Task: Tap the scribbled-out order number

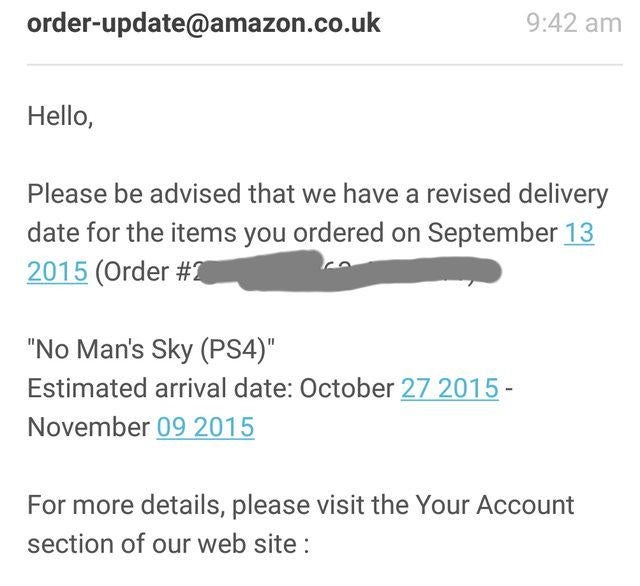Action: [x=351, y=270]
